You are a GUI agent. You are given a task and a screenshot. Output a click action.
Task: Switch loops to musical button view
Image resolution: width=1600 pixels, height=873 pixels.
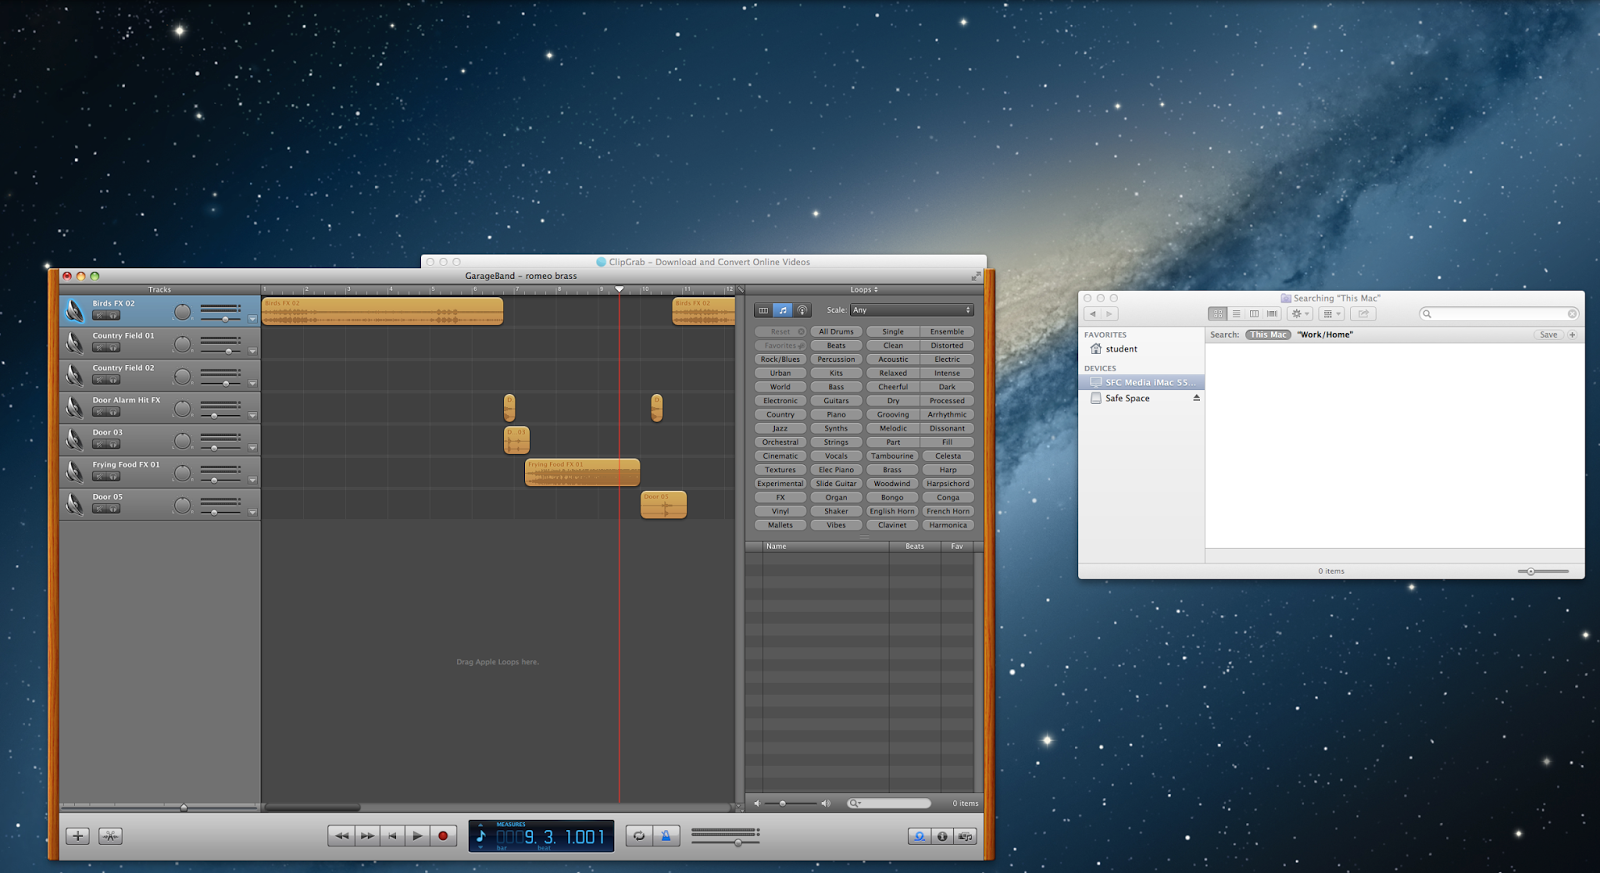pos(783,310)
